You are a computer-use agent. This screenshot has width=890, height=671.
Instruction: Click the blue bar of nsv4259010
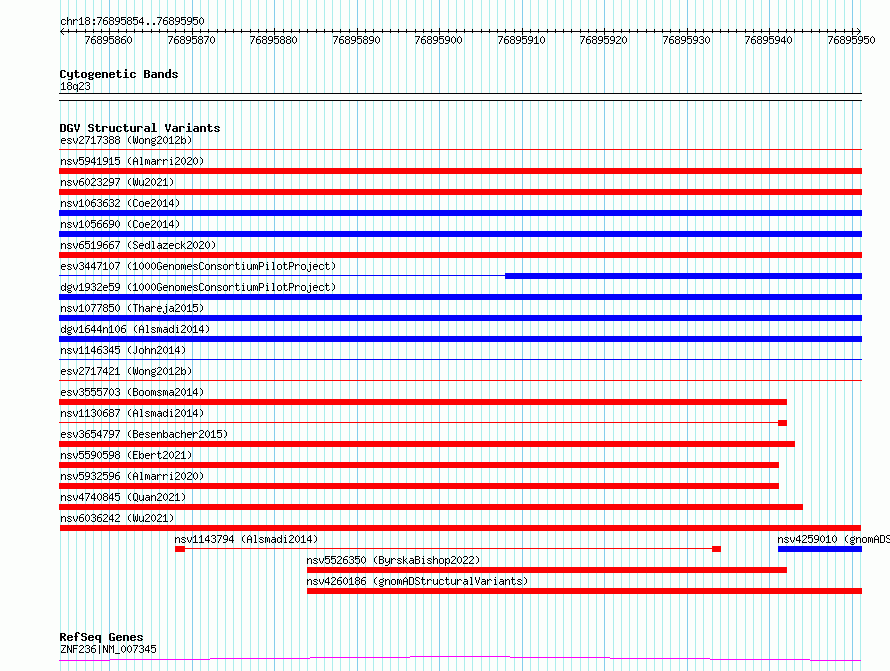(x=820, y=549)
